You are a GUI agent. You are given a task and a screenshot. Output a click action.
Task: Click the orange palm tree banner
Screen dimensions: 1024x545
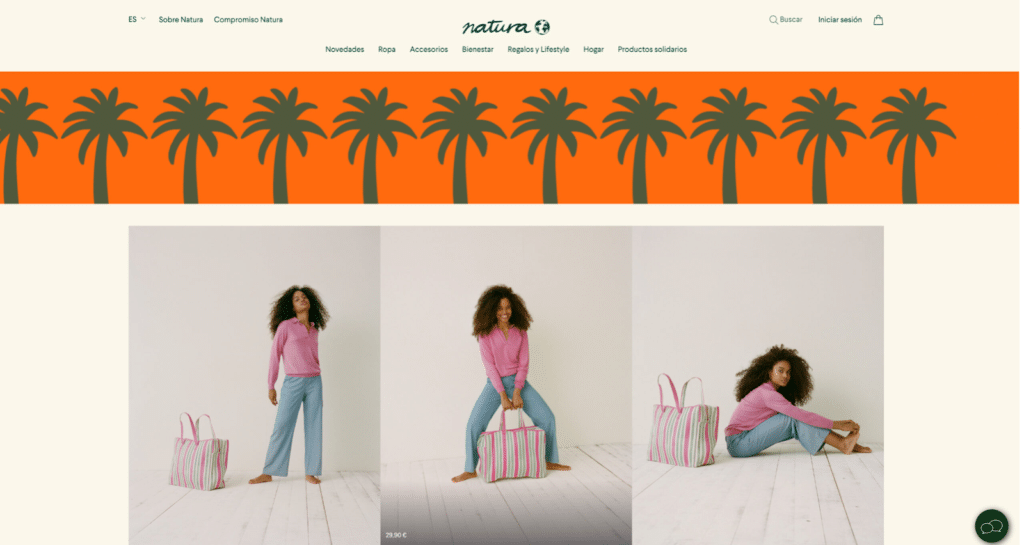[509, 138]
